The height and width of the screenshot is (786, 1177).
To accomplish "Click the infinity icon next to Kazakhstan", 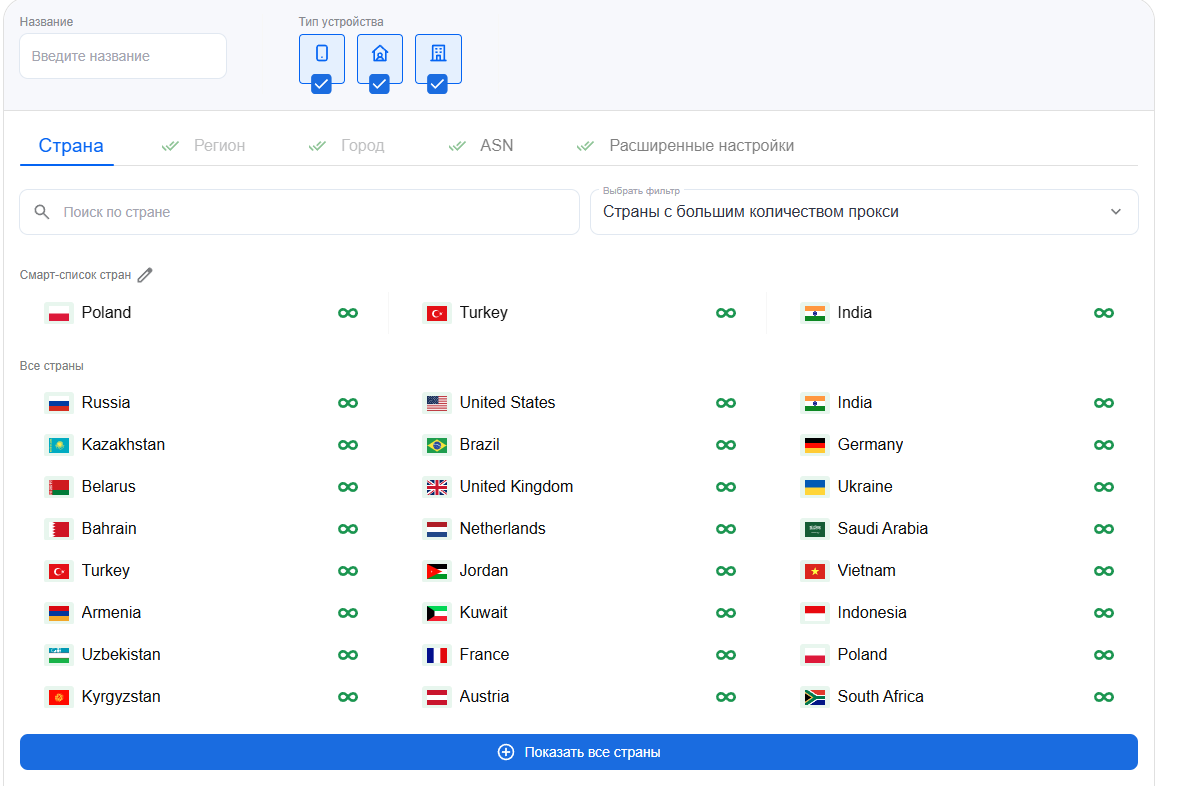I will click(348, 445).
